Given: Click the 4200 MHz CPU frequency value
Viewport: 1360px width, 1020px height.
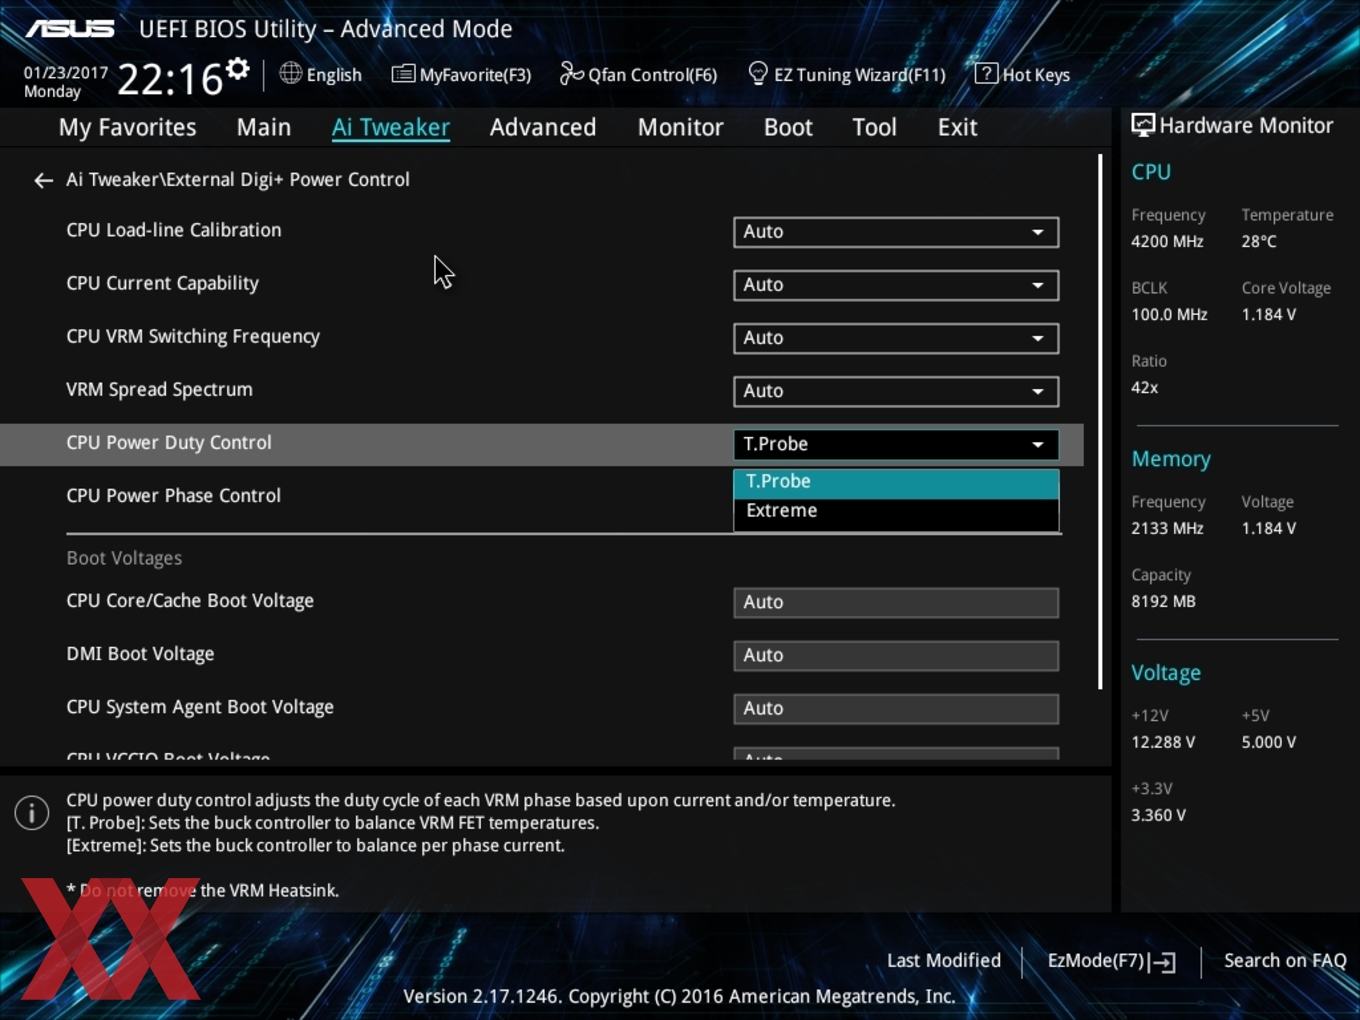Looking at the screenshot, I should click(x=1167, y=241).
